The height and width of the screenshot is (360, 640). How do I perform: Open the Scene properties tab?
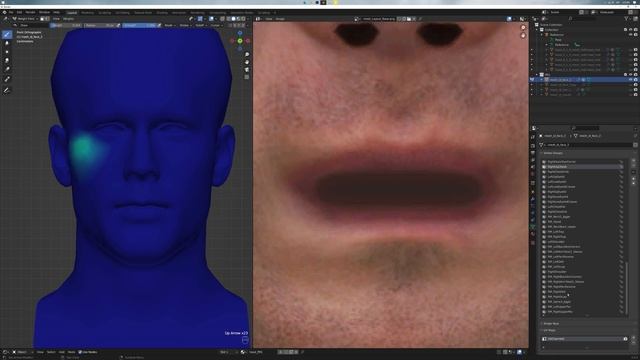coord(533,167)
